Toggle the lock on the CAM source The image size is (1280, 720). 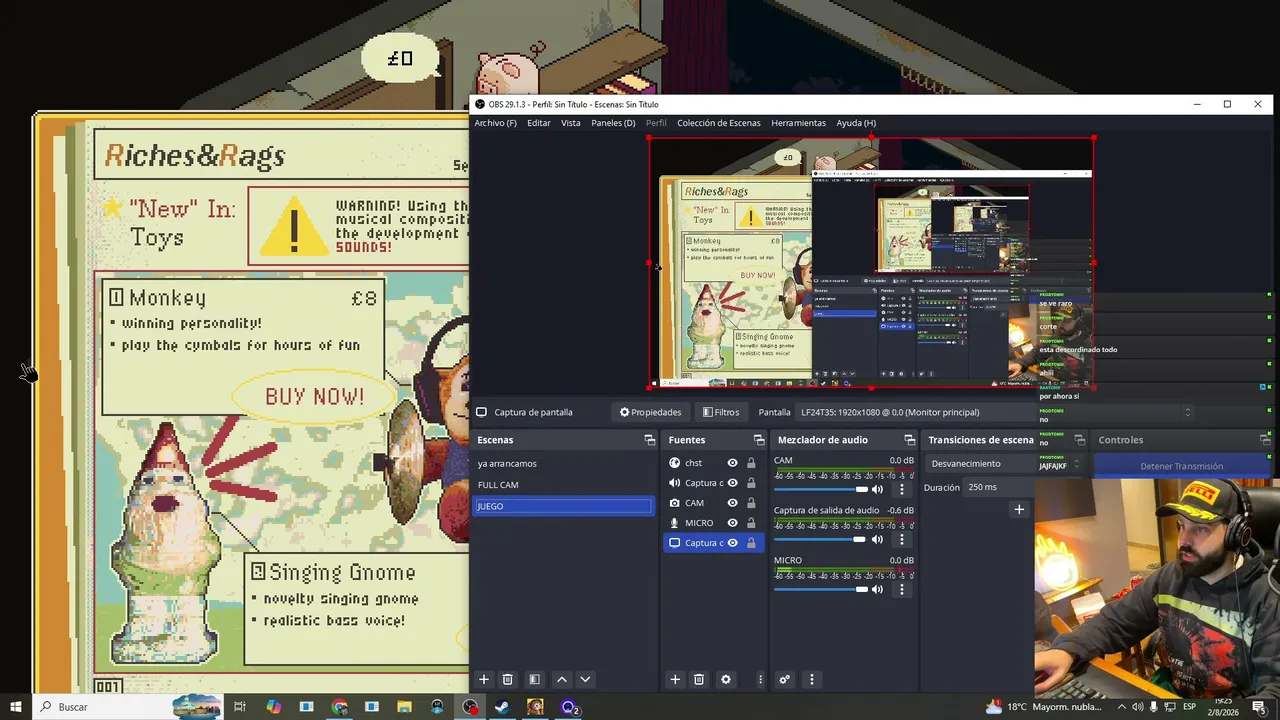(751, 503)
